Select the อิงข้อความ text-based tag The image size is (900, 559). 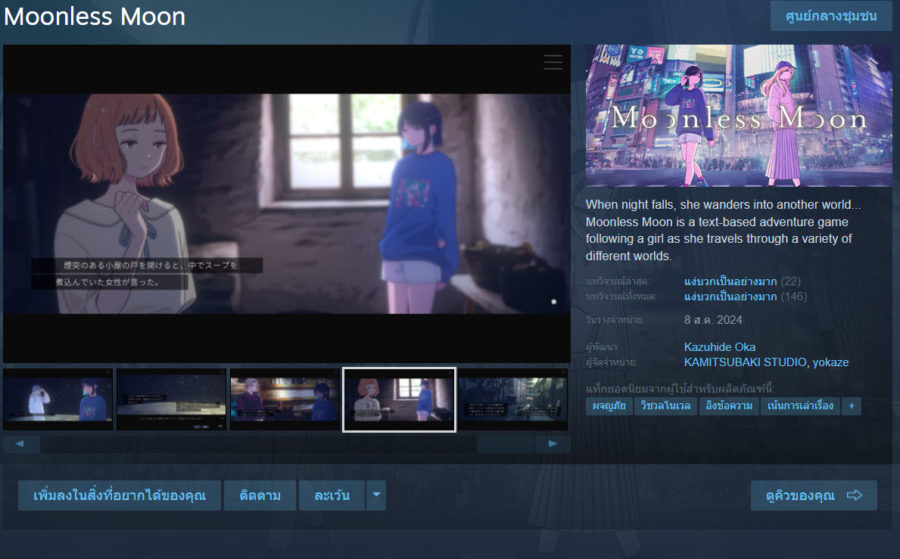[729, 406]
